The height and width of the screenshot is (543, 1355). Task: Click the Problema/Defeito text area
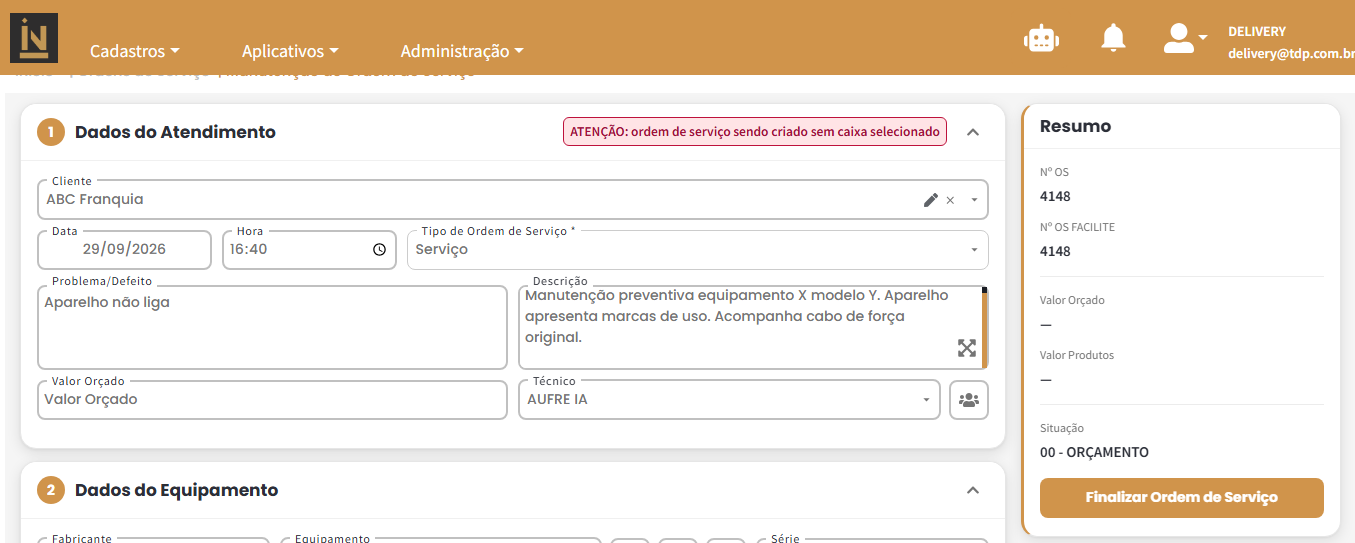[x=272, y=328]
